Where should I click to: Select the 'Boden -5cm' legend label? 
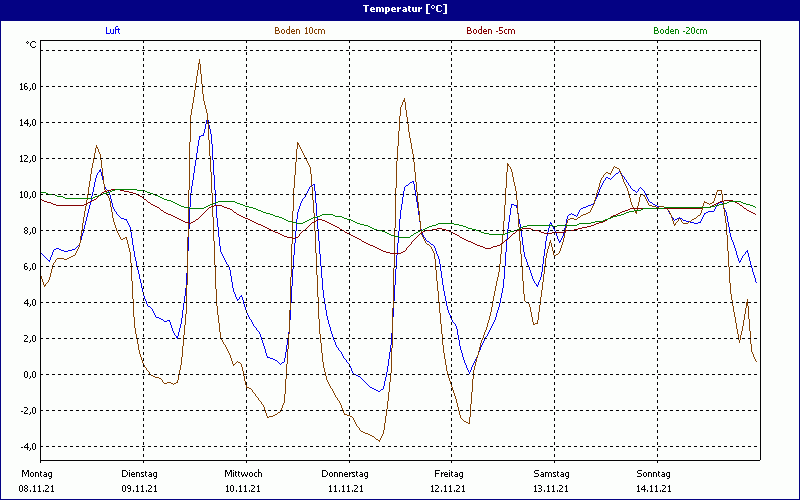[x=491, y=31]
